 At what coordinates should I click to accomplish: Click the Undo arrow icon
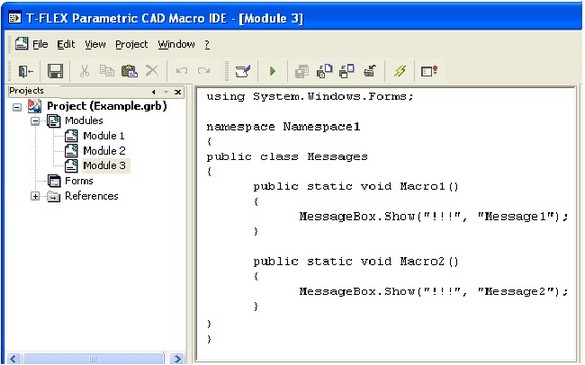coord(182,71)
